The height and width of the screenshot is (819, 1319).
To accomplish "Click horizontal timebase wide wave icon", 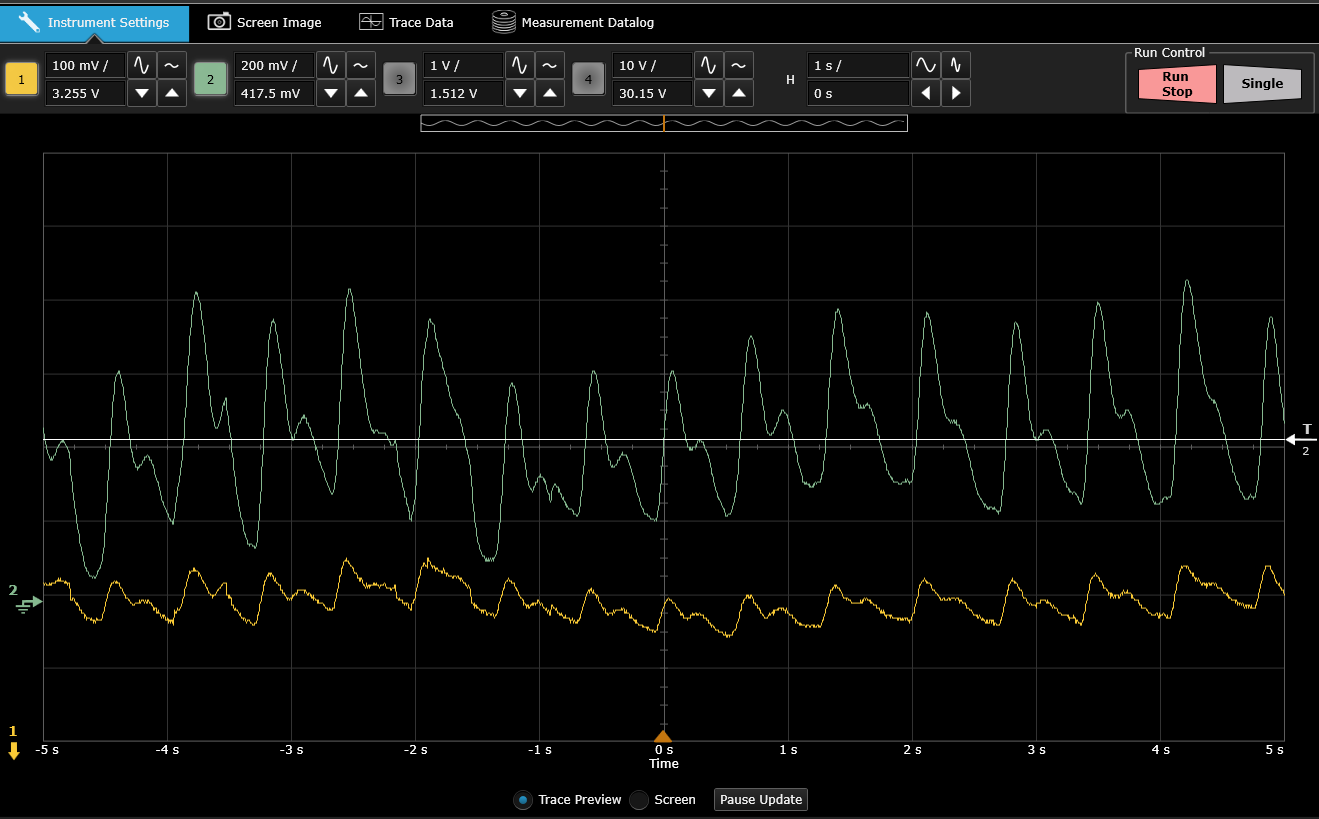I will 926,65.
